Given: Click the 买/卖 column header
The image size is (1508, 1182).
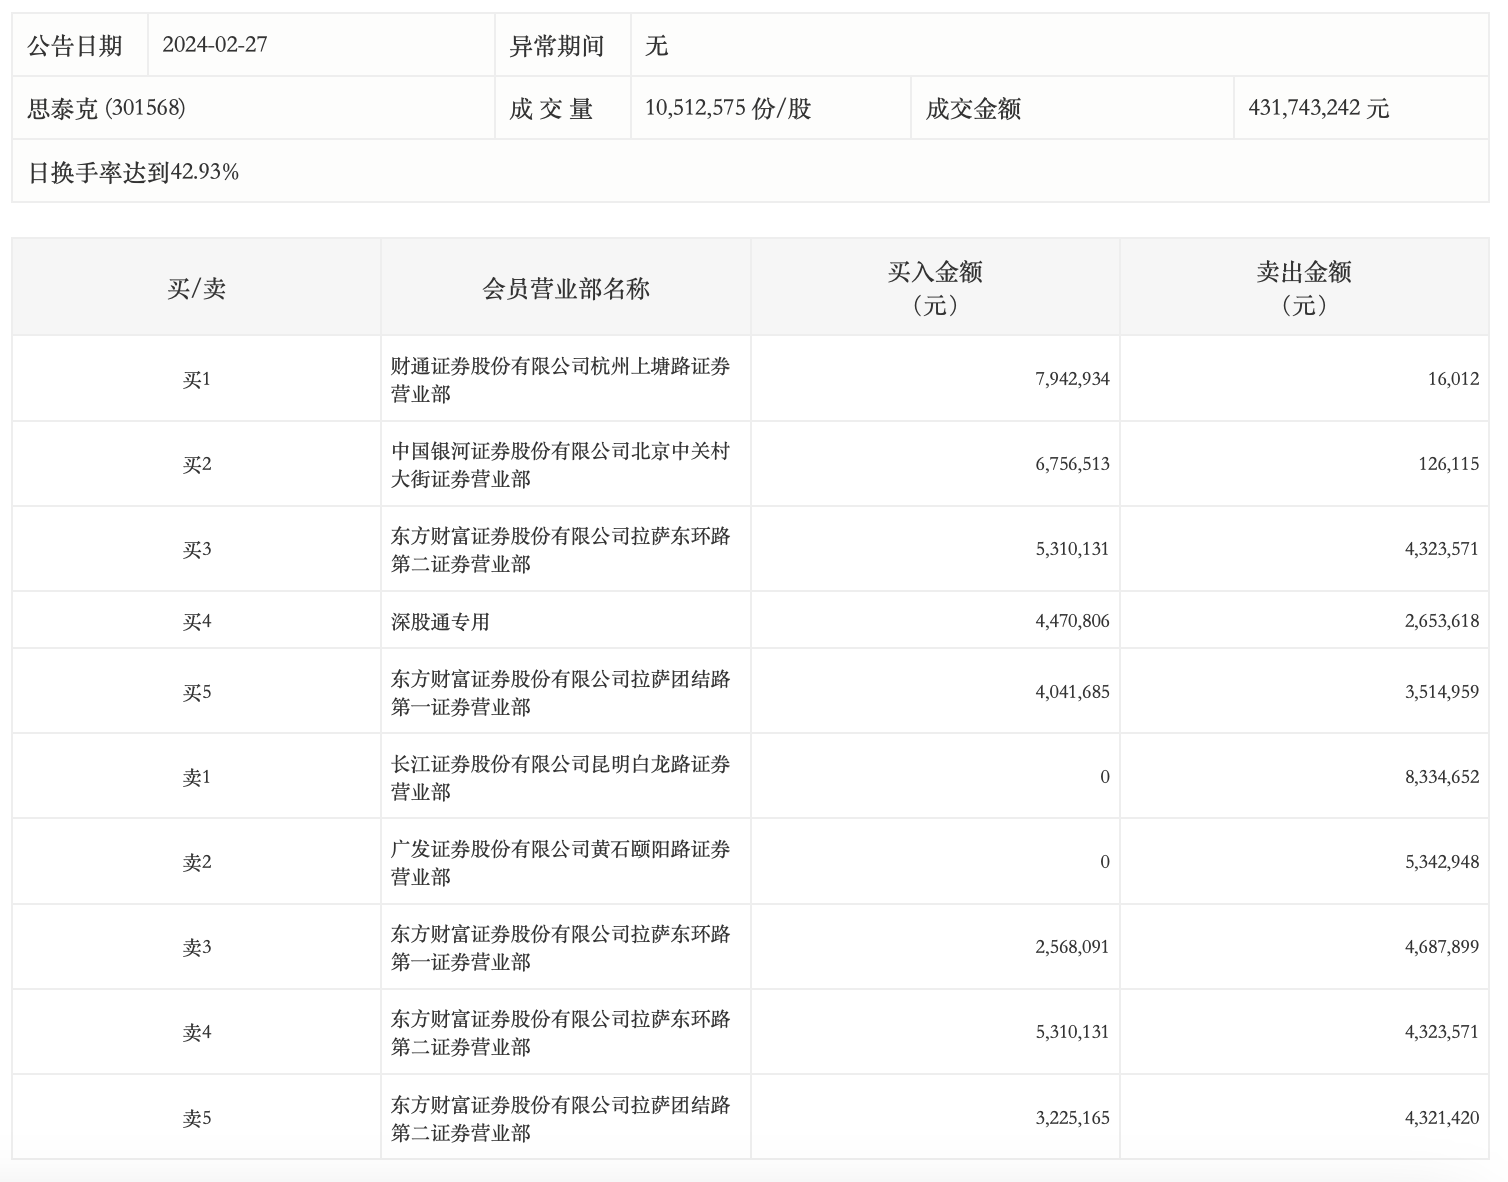Looking at the screenshot, I should 197,289.
